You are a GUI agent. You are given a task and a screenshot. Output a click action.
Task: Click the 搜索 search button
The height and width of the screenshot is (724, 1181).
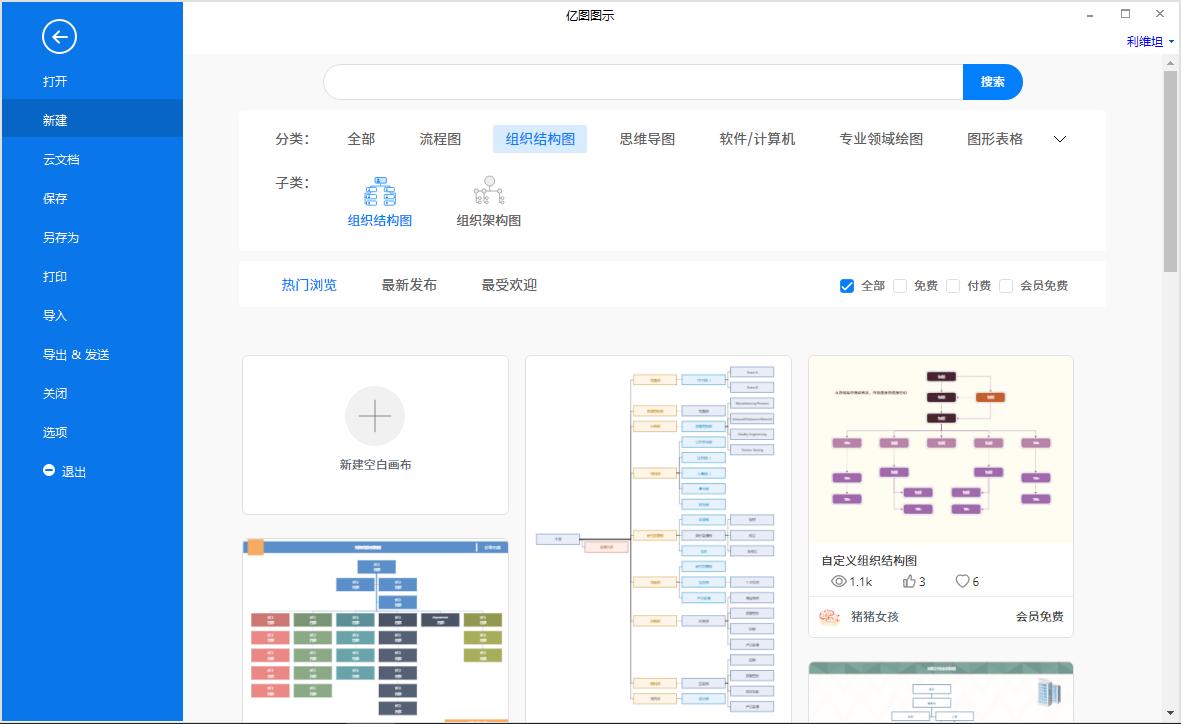tap(992, 82)
